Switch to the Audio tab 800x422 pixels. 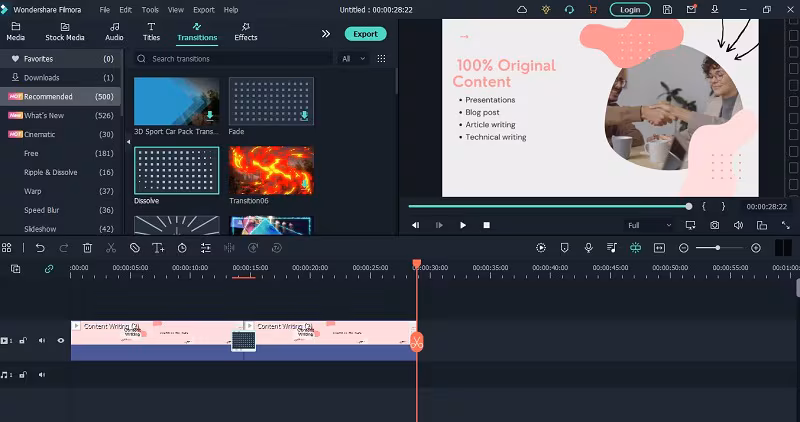click(114, 32)
